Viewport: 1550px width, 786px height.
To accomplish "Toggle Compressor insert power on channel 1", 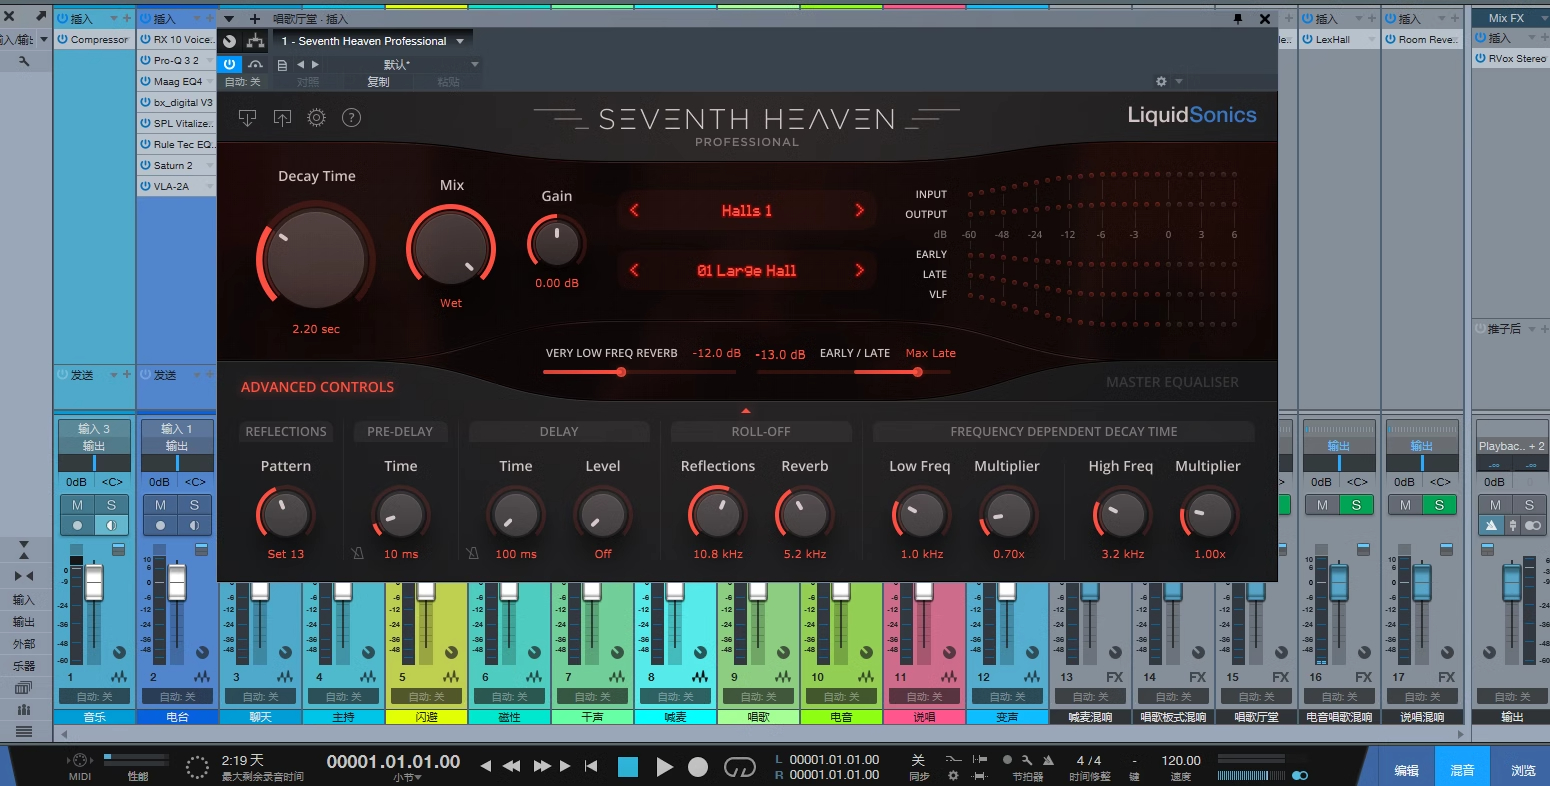I will click(63, 40).
